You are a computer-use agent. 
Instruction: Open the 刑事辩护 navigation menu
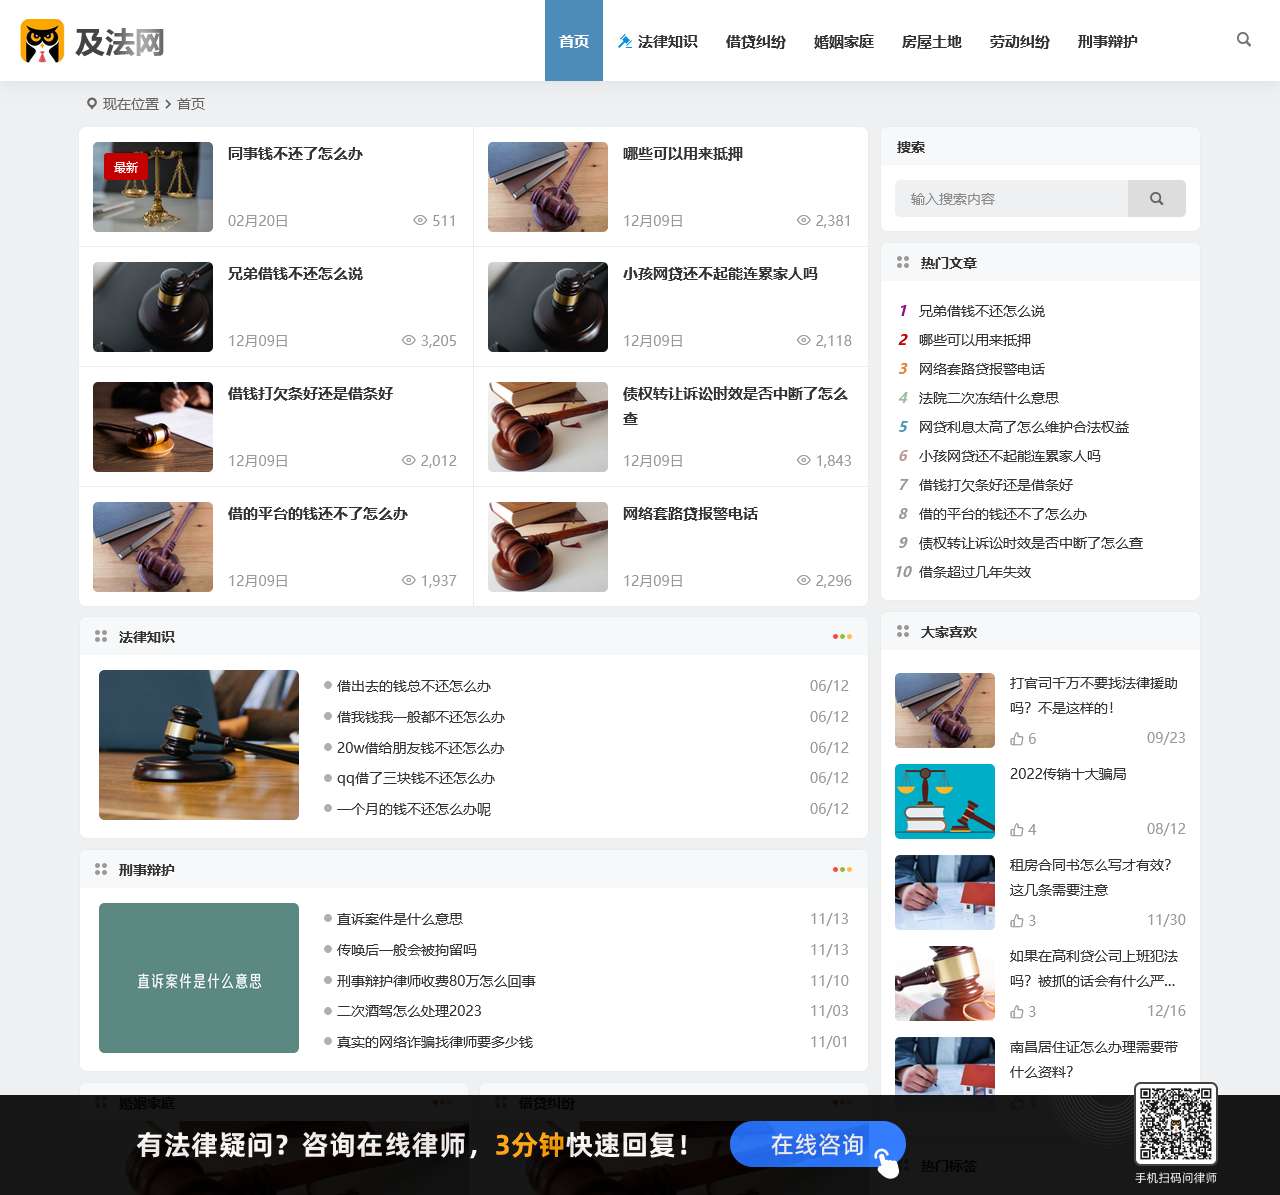pos(1108,41)
